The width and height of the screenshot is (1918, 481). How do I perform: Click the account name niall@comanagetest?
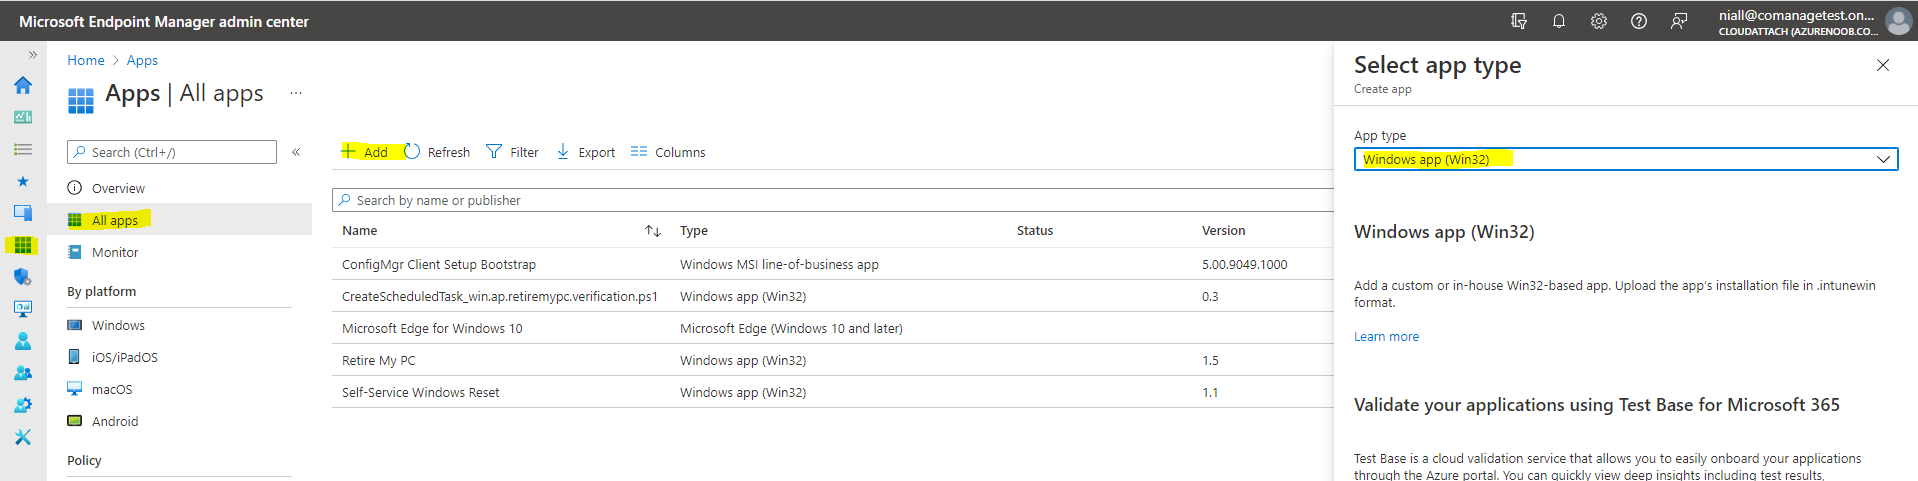tap(1796, 15)
